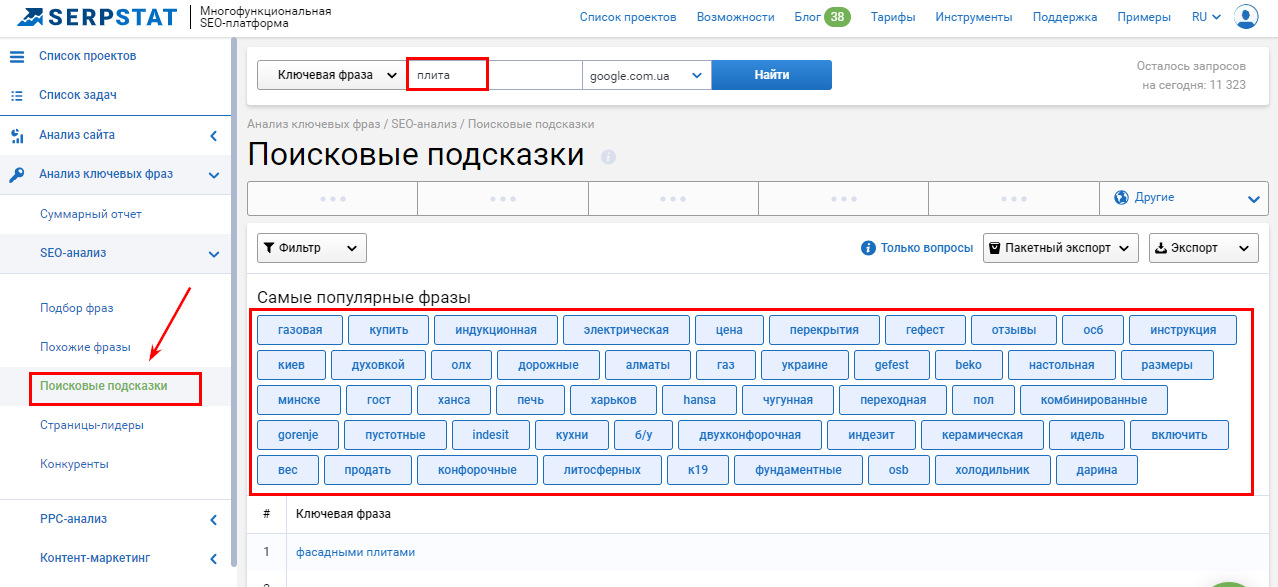Click Анализ ключевых фраз breadcrumb link

314,124
